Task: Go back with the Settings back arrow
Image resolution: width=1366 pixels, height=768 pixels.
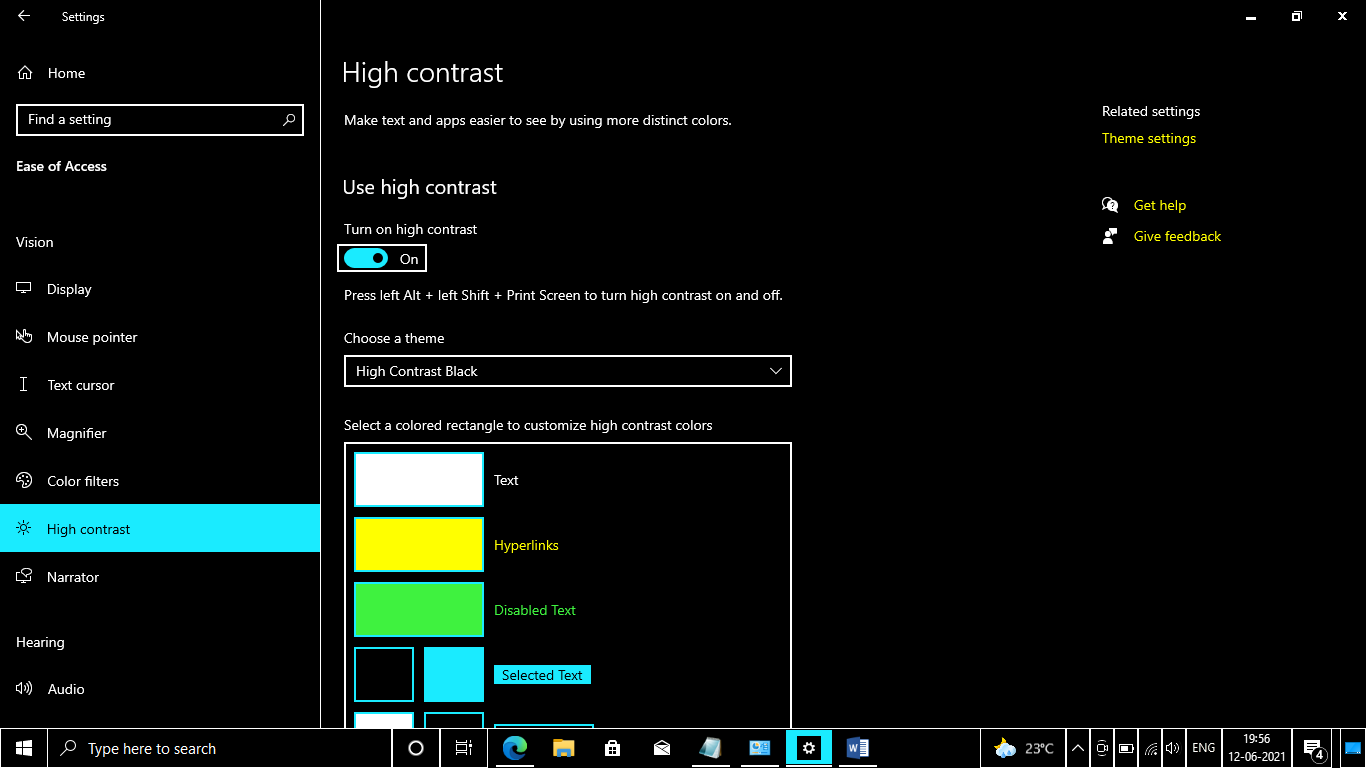Action: click(24, 16)
